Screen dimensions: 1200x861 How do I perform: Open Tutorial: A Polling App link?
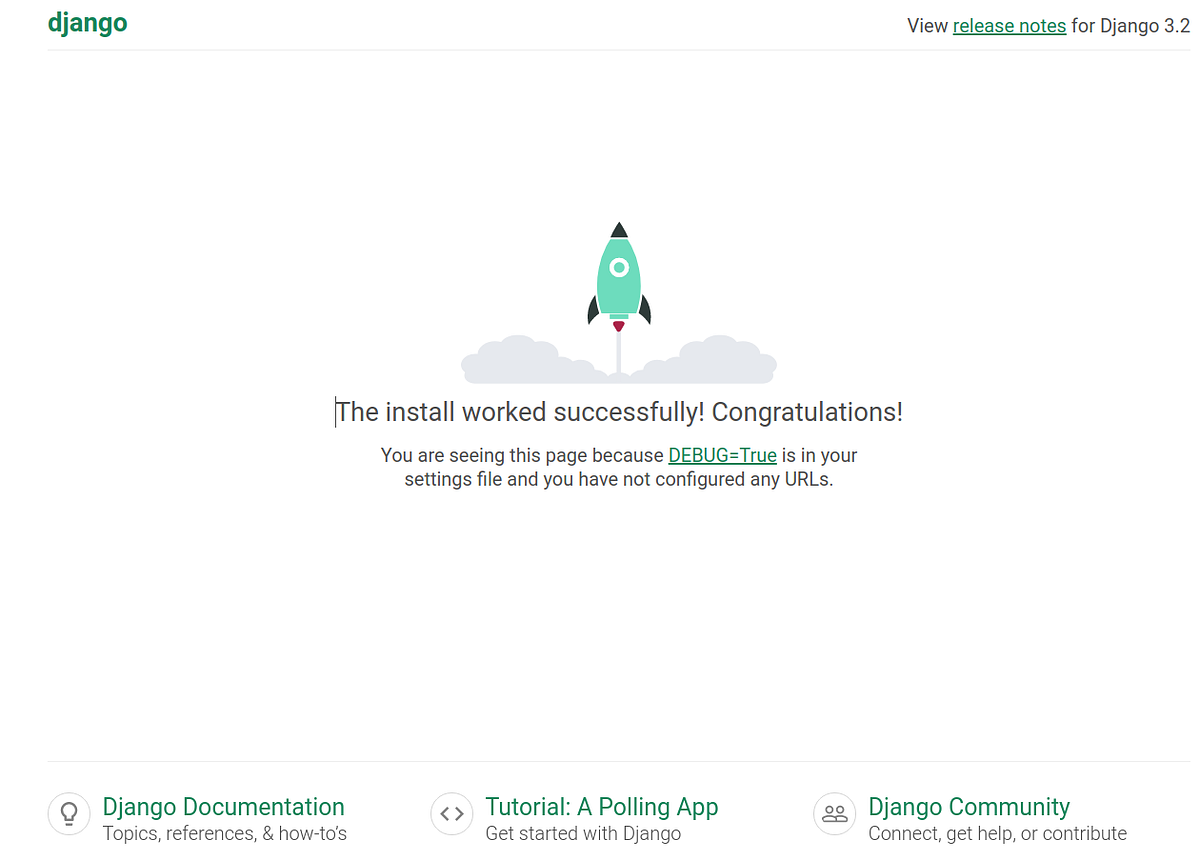[602, 807]
